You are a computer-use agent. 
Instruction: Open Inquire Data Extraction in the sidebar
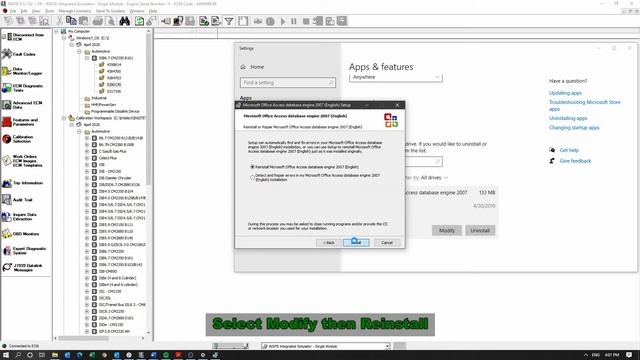tap(20, 217)
